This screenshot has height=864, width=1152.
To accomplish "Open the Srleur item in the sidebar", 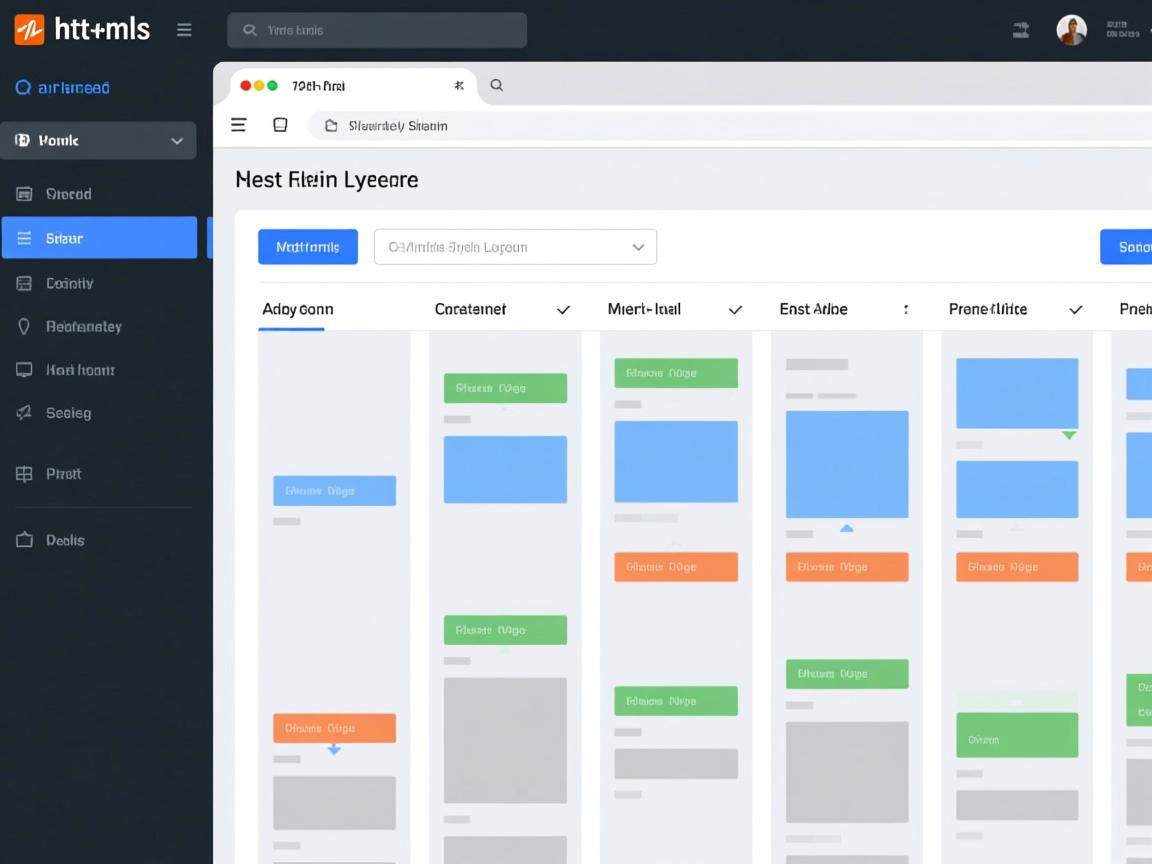I will click(99, 238).
